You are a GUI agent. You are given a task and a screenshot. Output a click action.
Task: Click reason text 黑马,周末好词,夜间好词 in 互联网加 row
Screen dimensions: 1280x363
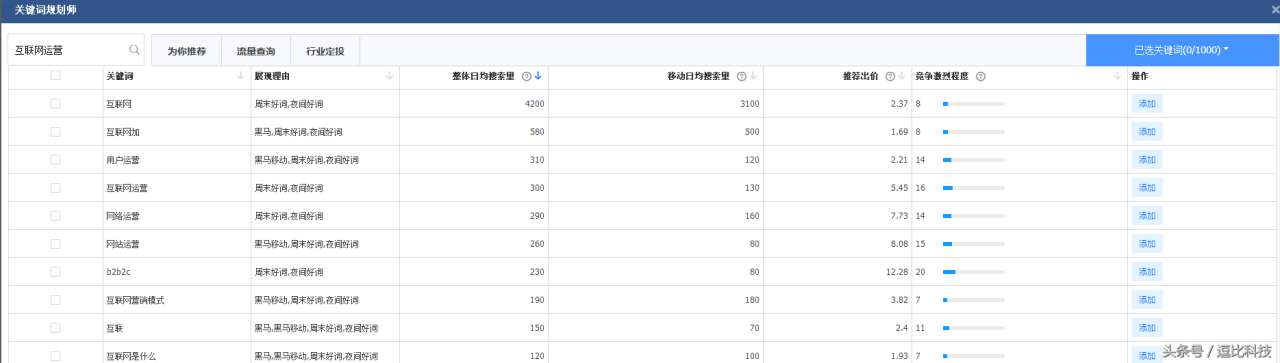click(x=298, y=132)
